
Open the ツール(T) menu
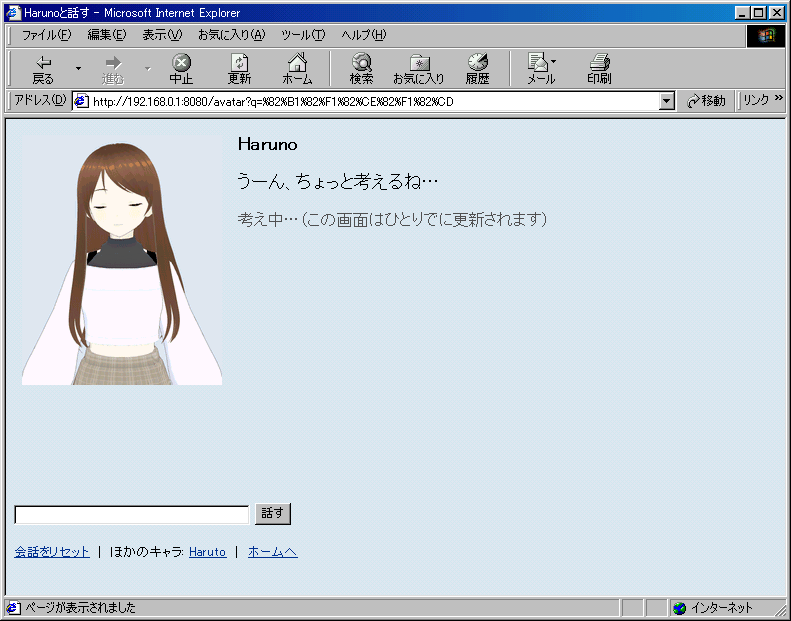pyautogui.click(x=303, y=35)
